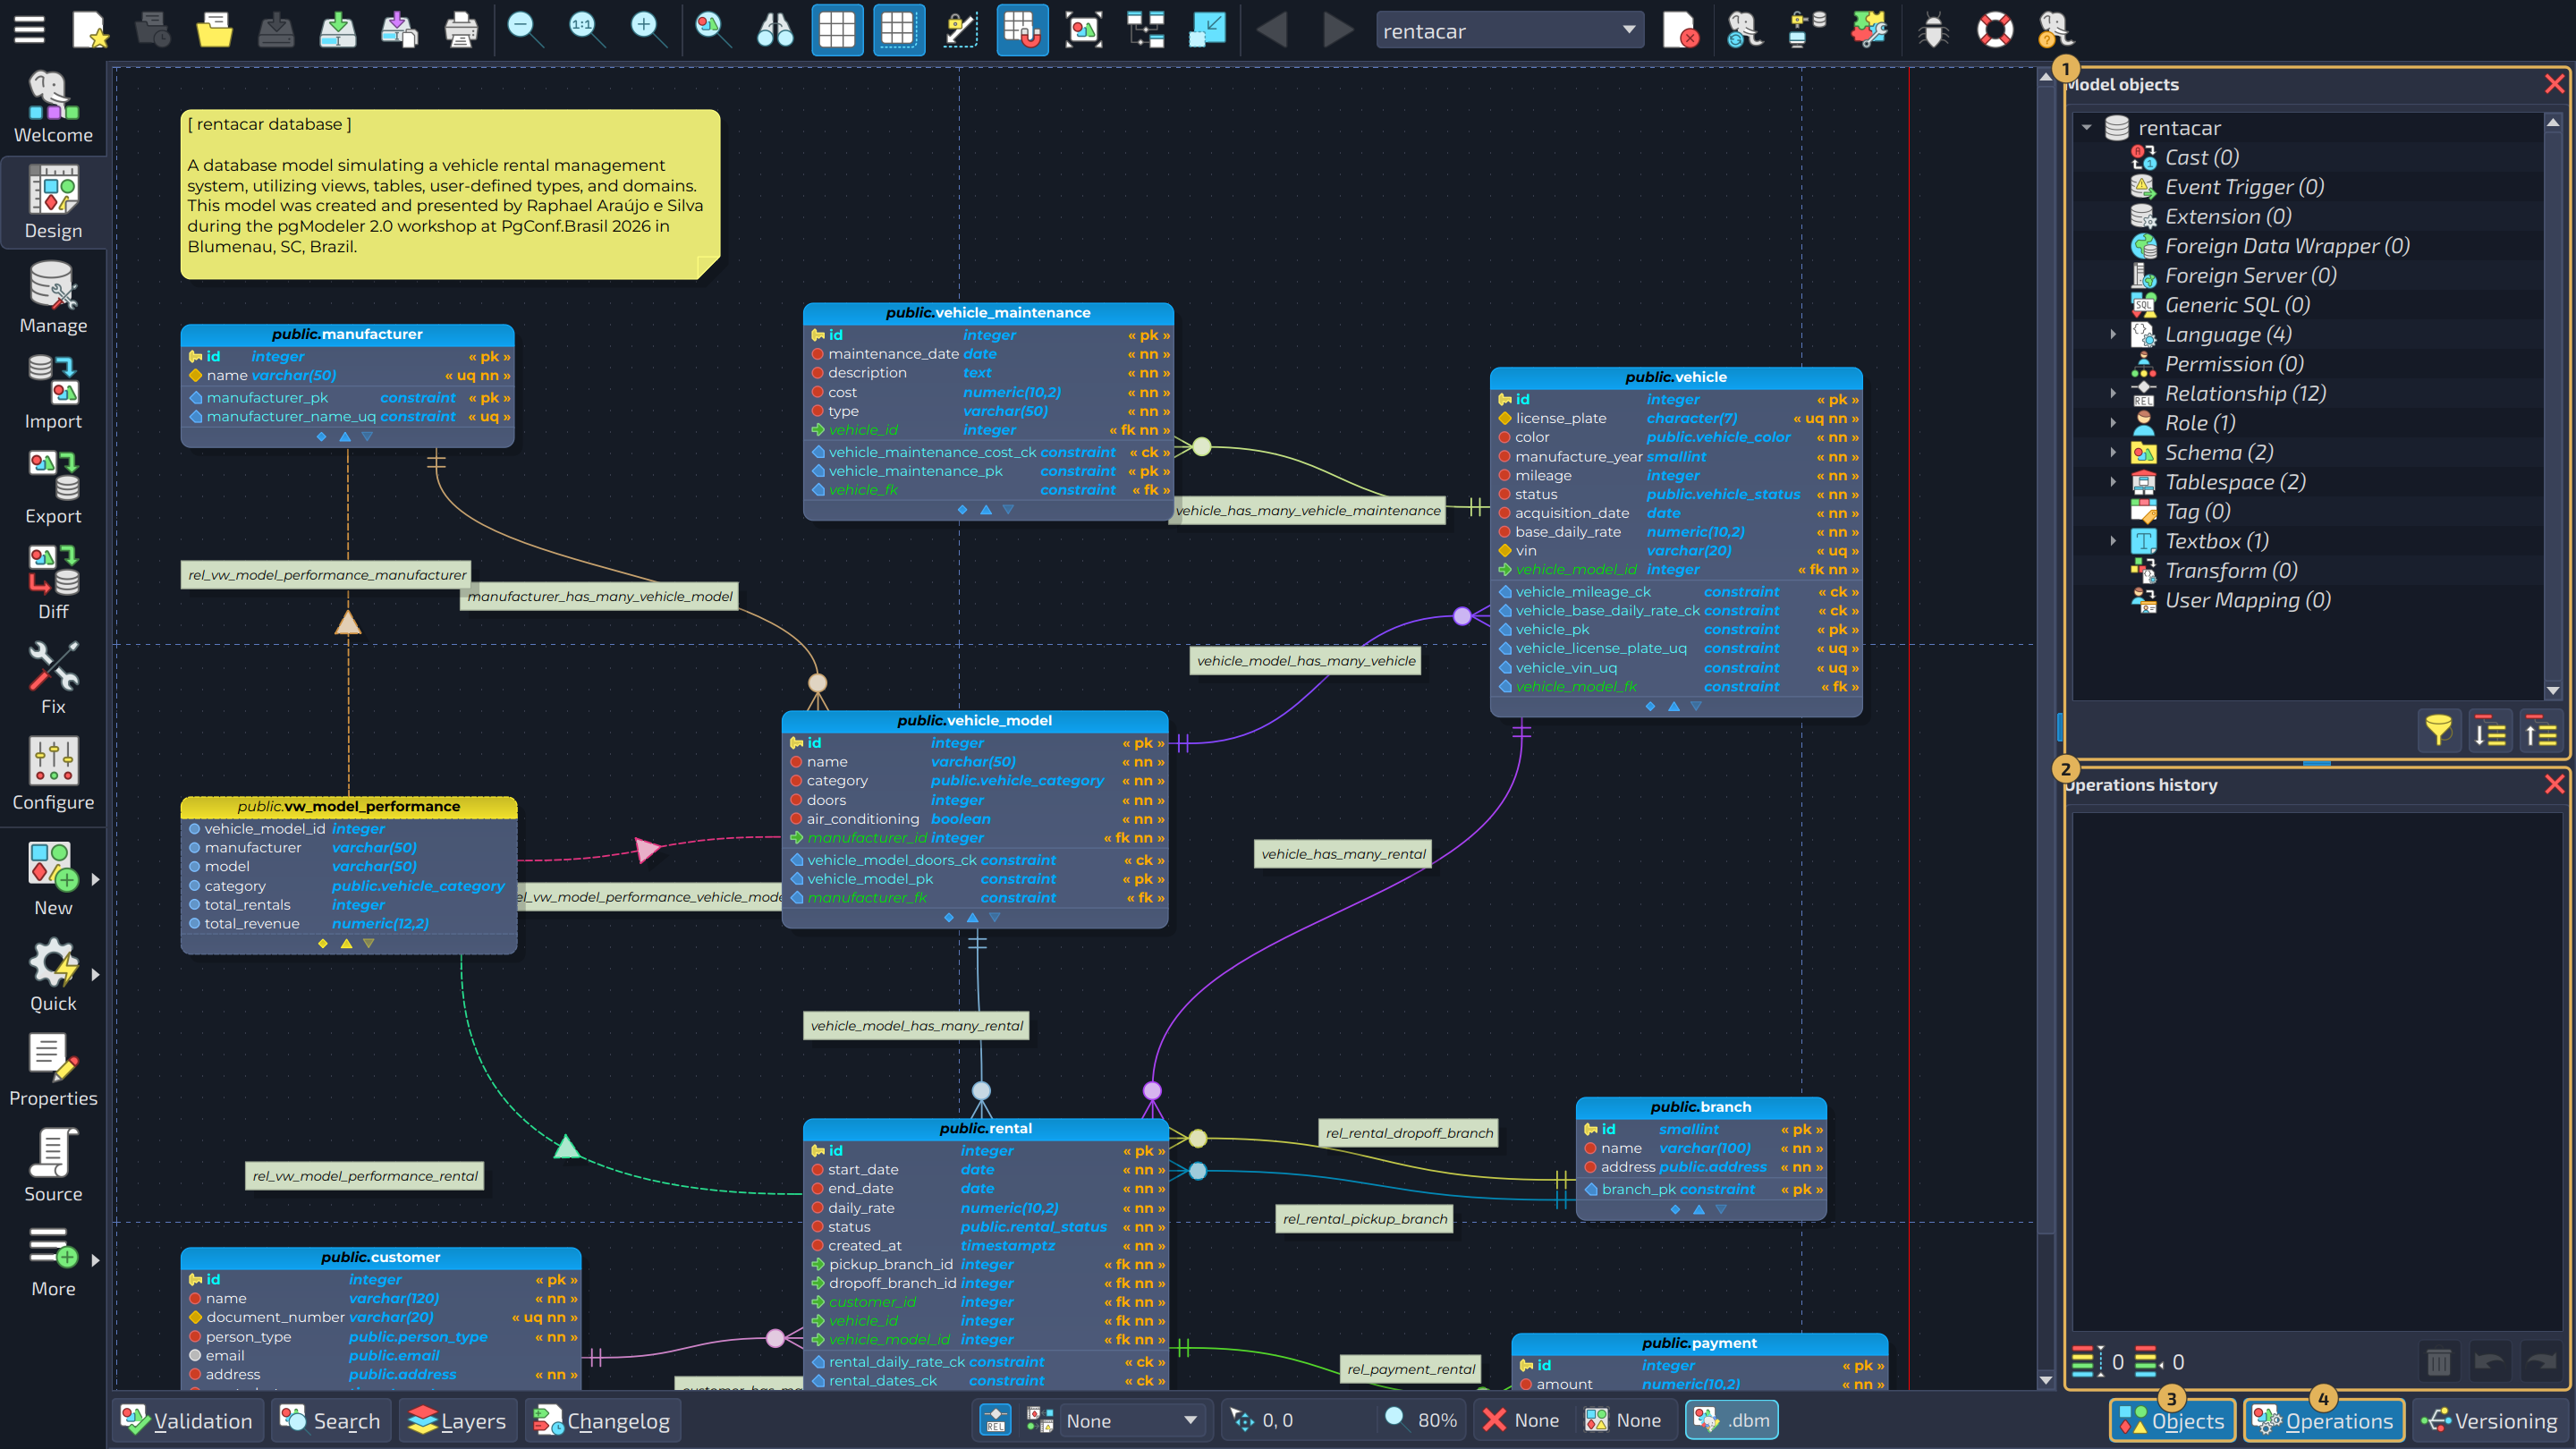Image resolution: width=2576 pixels, height=1449 pixels.
Task: Open the Fix model tool
Action: pos(53,679)
